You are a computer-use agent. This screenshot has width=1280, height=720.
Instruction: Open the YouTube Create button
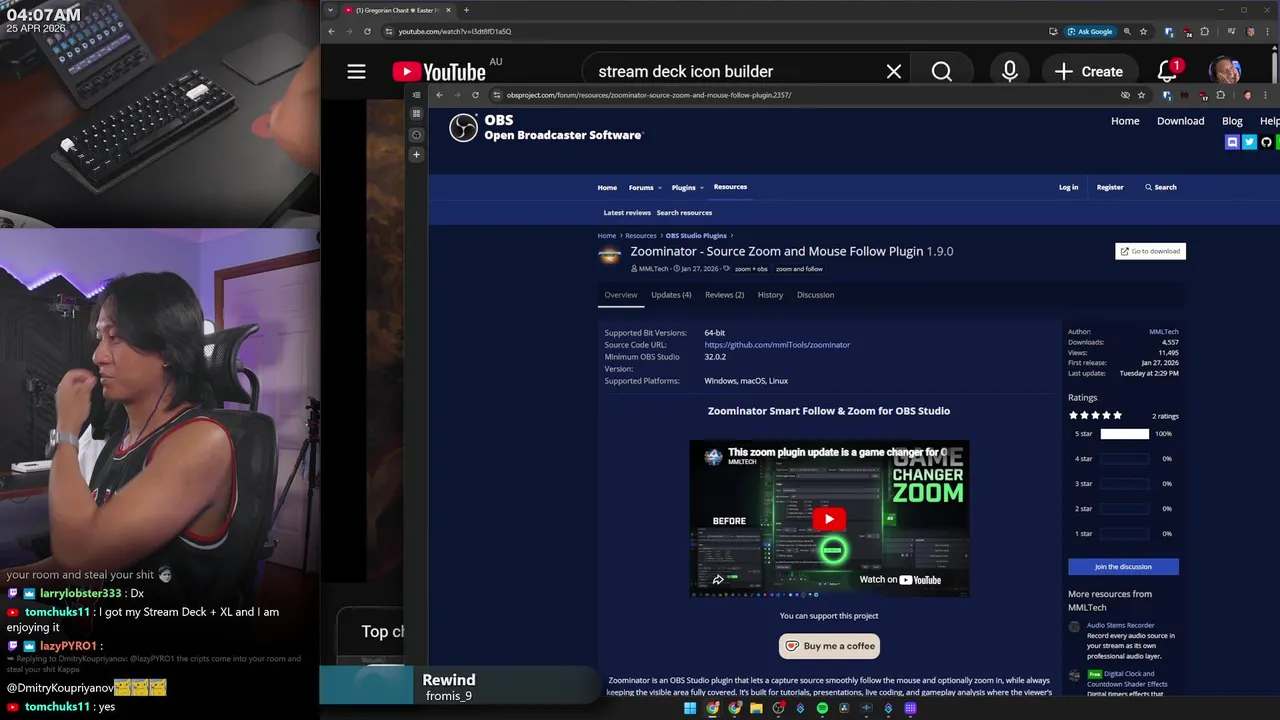[1088, 71]
